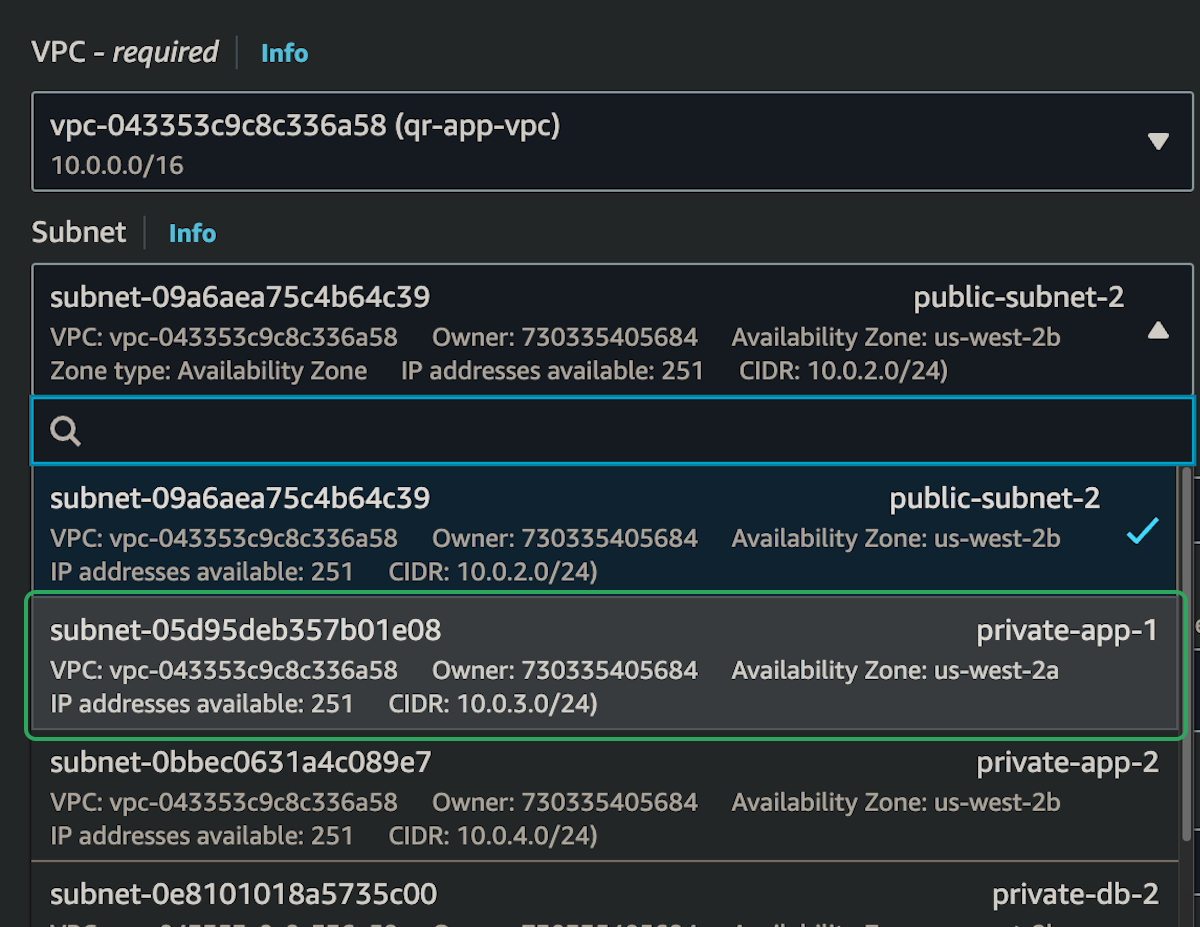Click CIDR 10.0.4.0/24 text
The image size is (1200, 927).
[x=493, y=835]
